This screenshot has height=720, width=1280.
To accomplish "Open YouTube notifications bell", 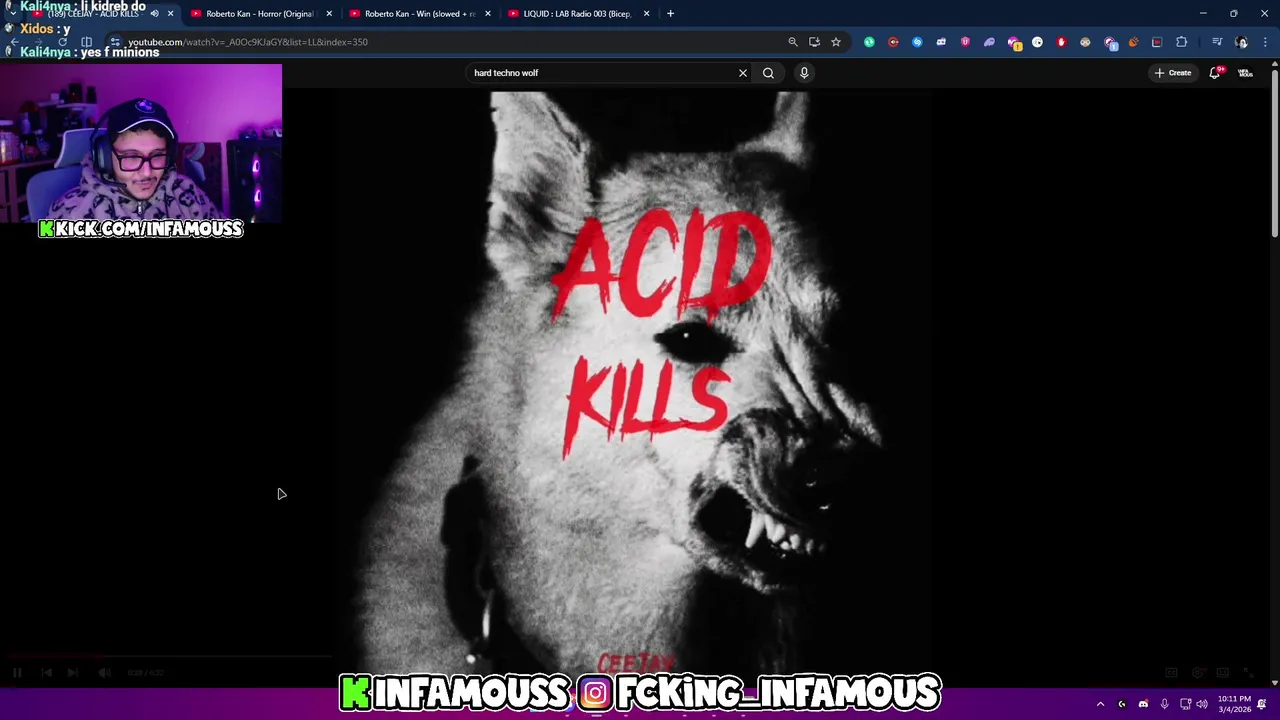I will (x=1215, y=73).
